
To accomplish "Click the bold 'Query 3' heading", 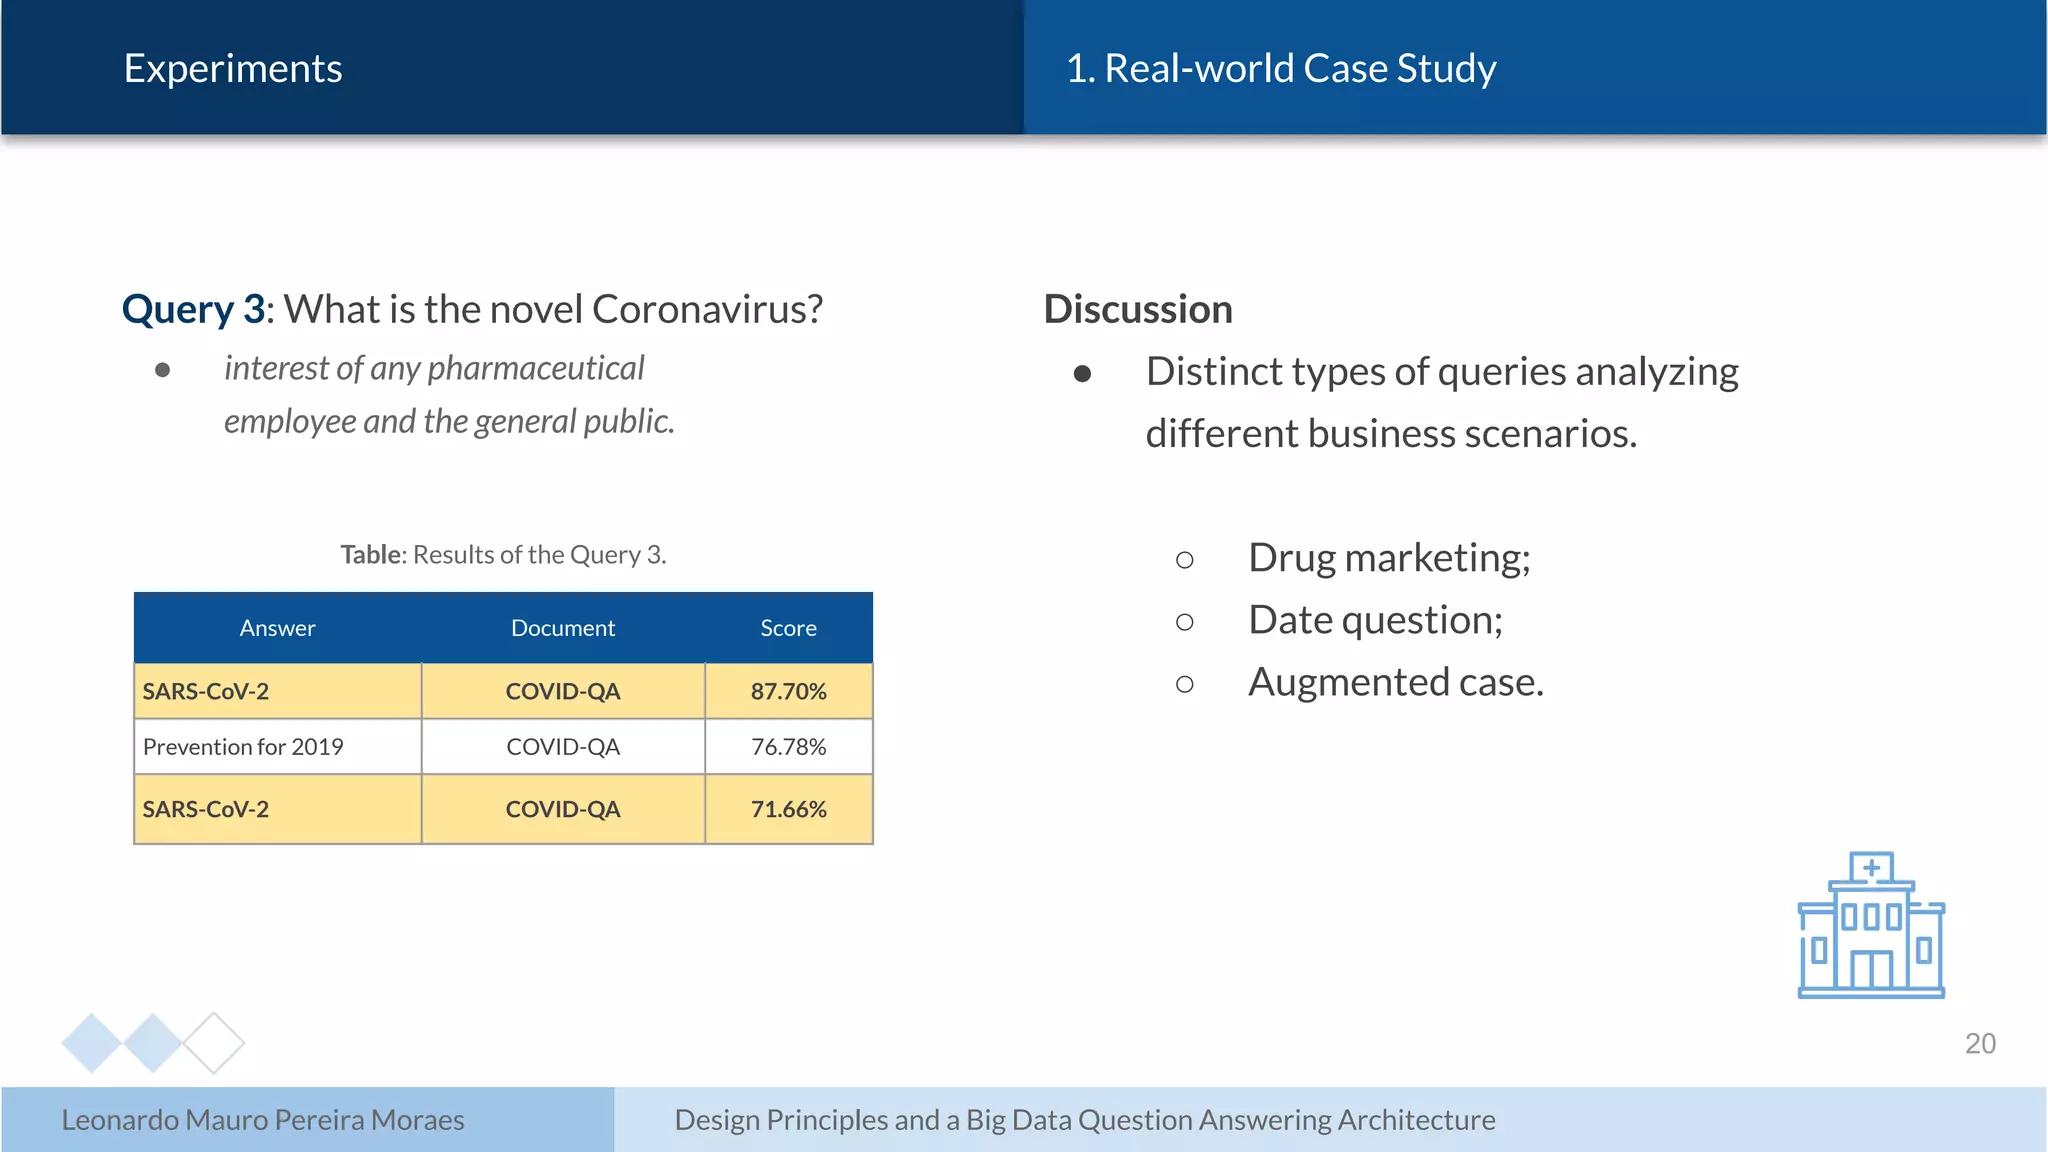I will (193, 309).
